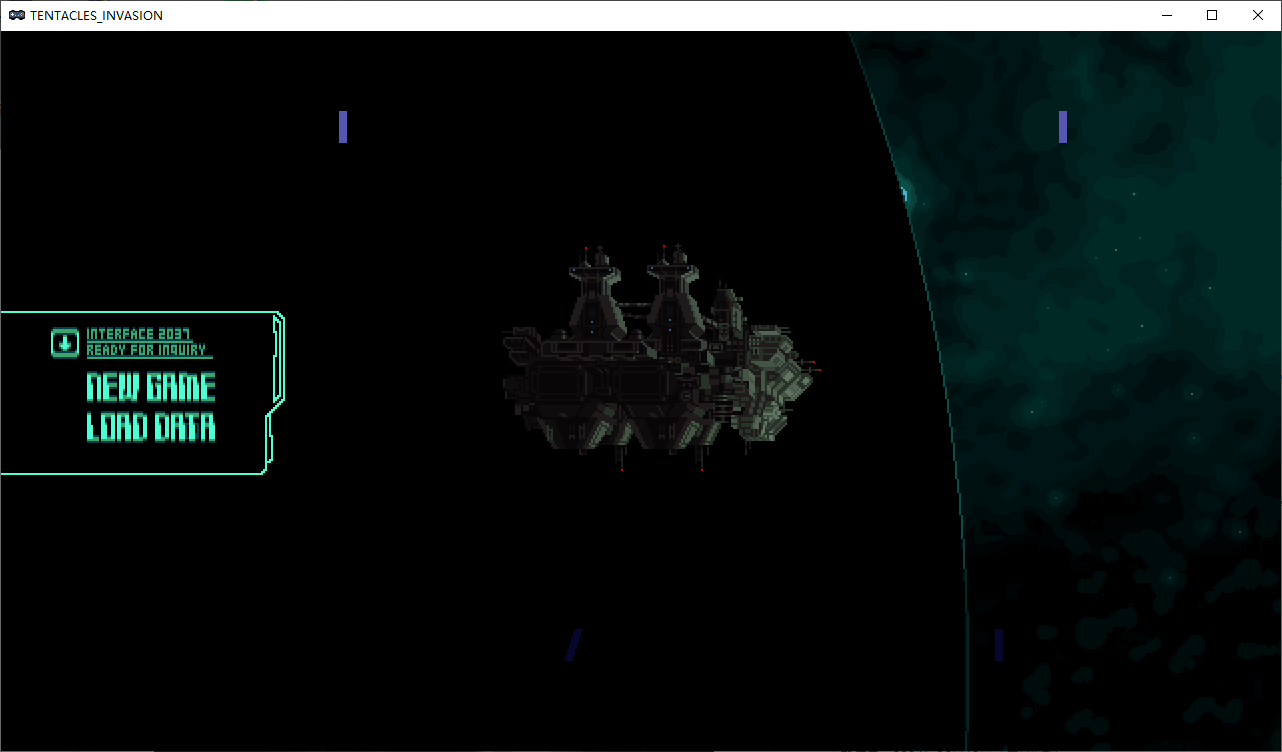Close the TENTACLES_INVASION window

(1258, 15)
